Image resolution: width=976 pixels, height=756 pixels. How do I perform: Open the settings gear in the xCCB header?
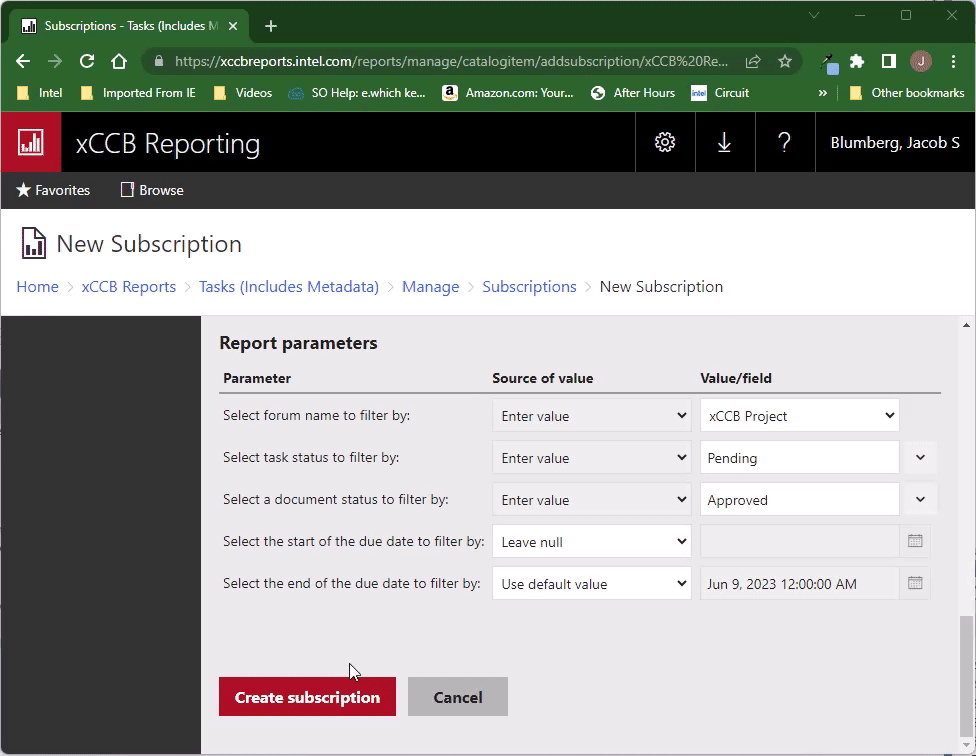[x=664, y=142]
